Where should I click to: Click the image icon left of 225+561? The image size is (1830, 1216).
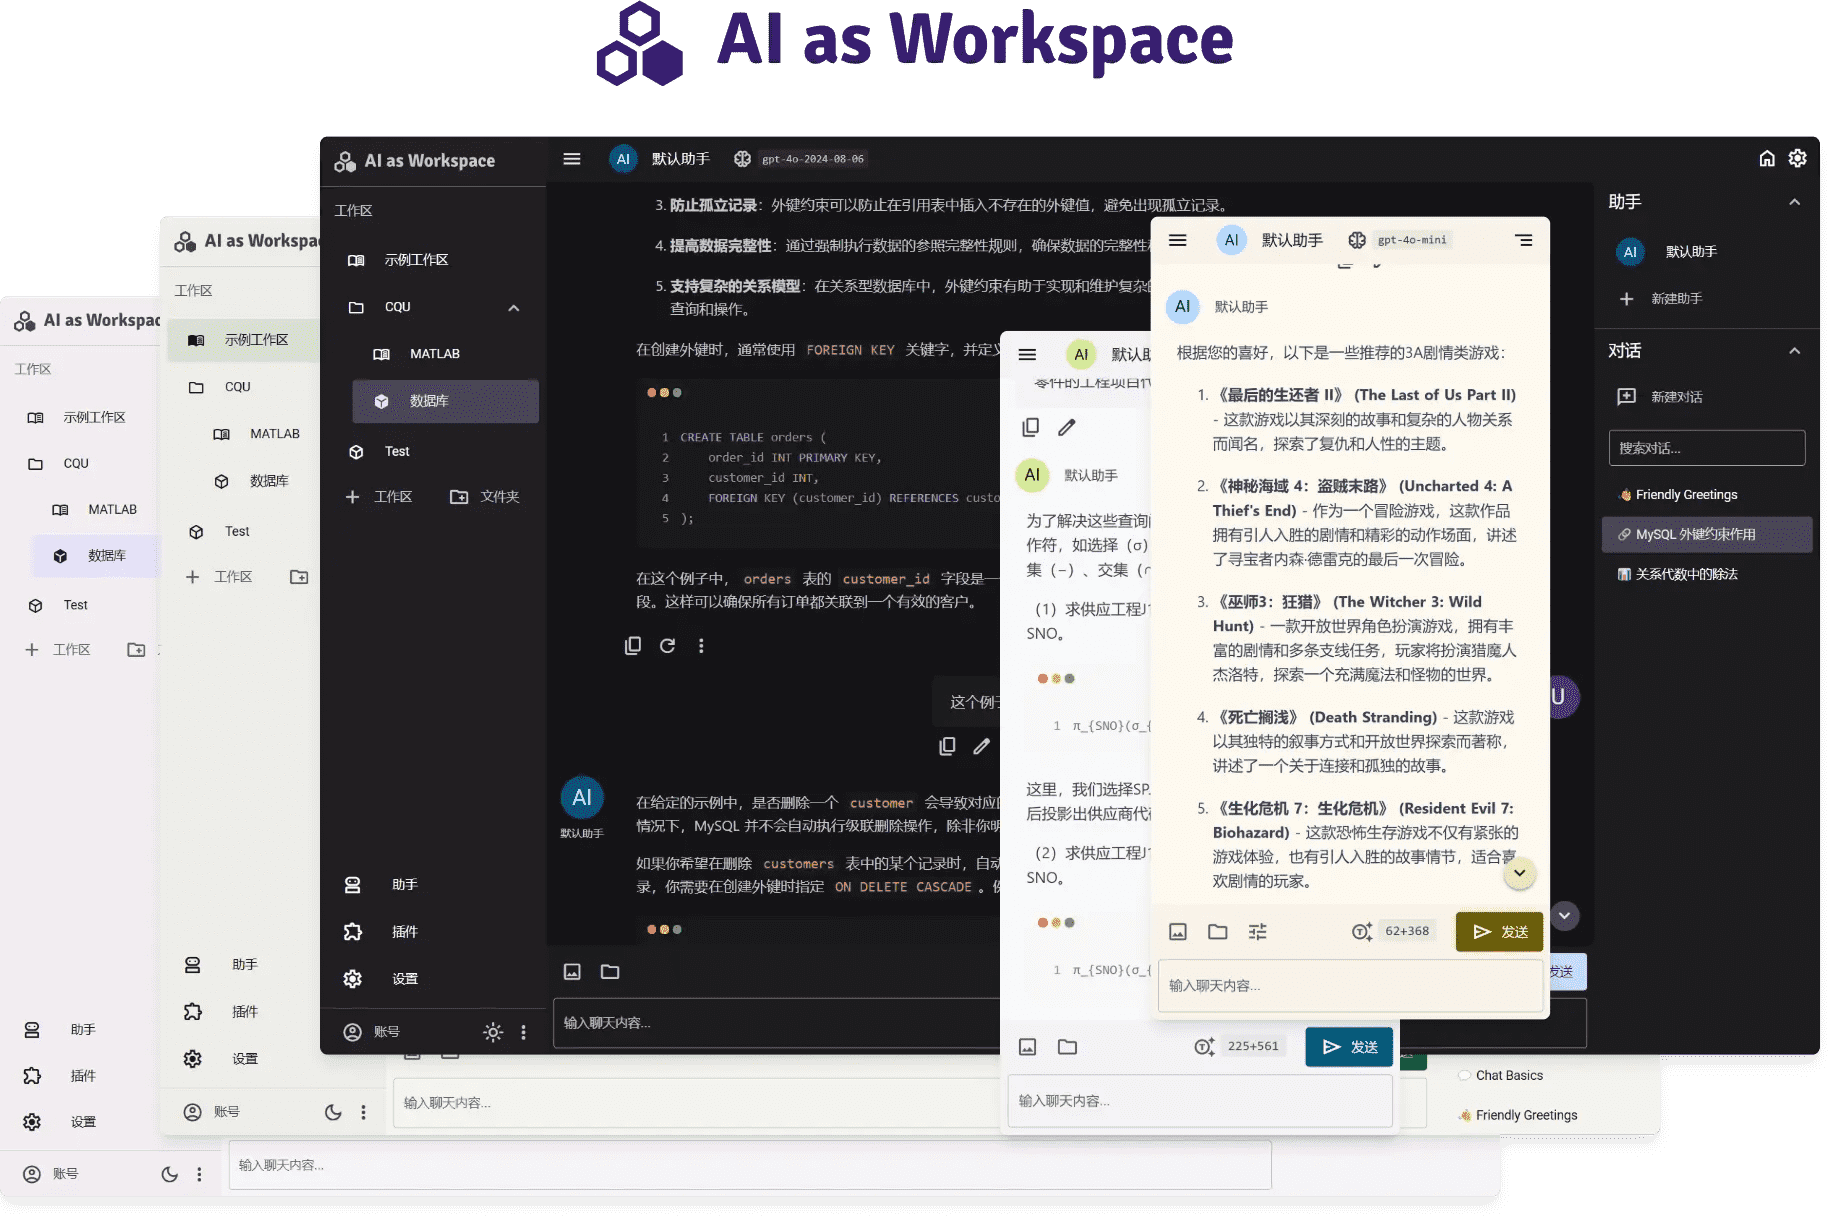pos(1027,1047)
